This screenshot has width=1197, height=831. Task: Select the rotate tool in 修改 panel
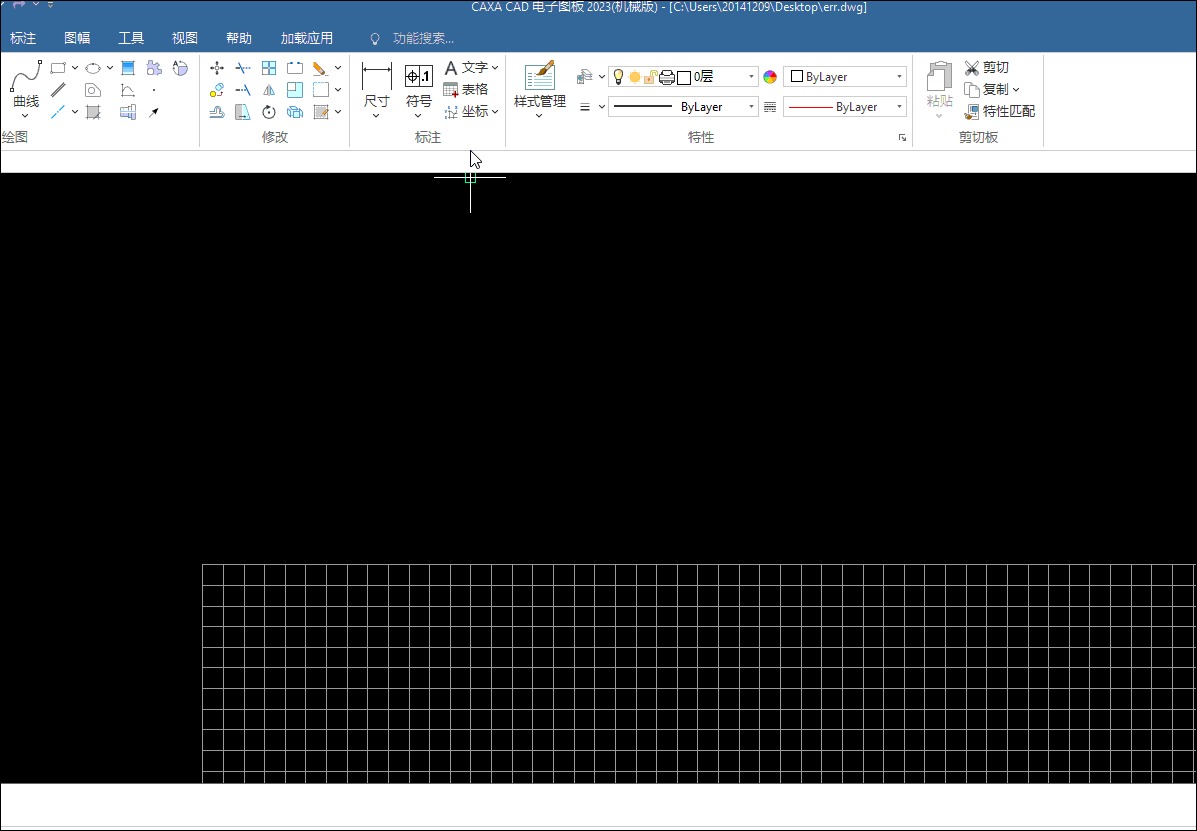coord(269,112)
